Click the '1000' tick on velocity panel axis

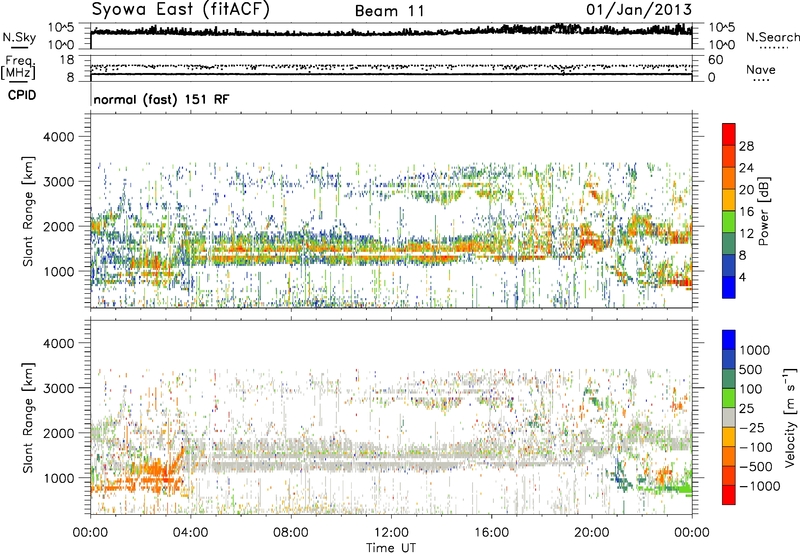pyautogui.click(x=59, y=478)
